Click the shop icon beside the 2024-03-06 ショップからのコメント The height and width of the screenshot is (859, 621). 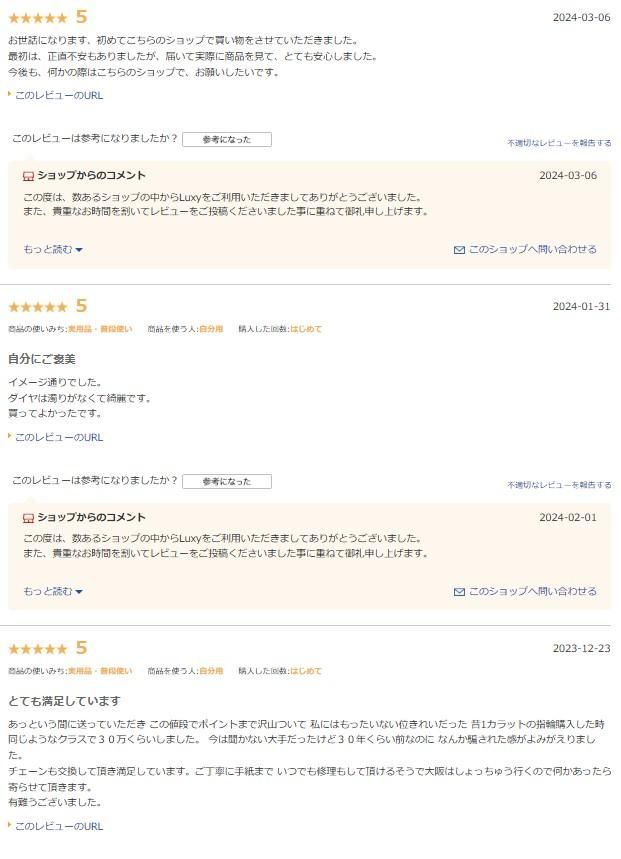pos(28,176)
